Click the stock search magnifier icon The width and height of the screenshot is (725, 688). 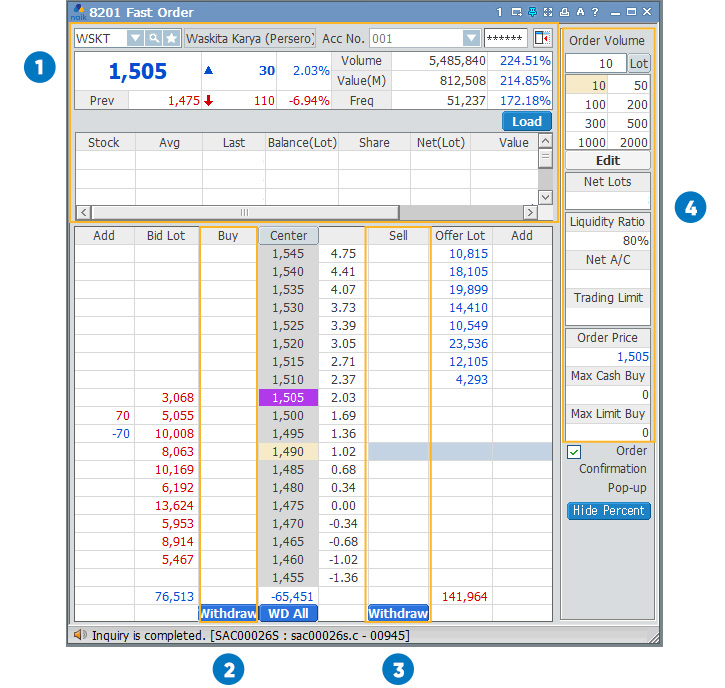(155, 38)
